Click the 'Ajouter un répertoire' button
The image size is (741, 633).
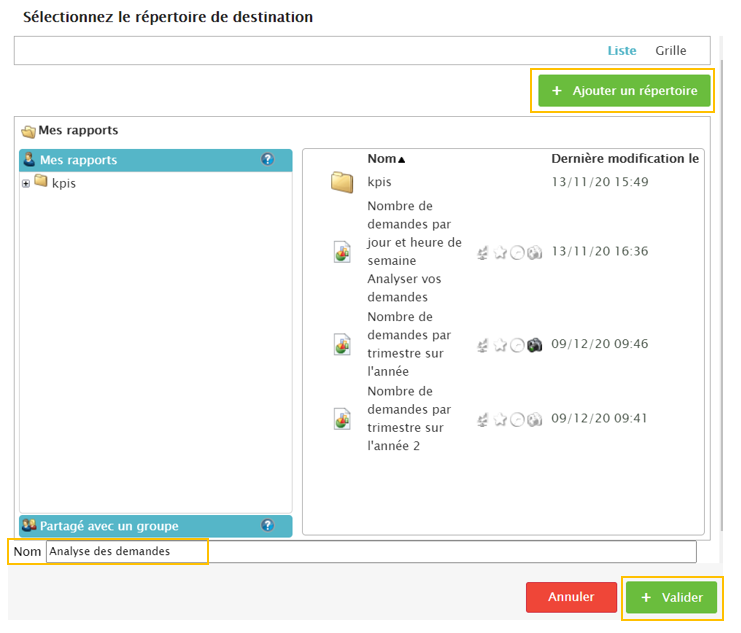(x=624, y=91)
